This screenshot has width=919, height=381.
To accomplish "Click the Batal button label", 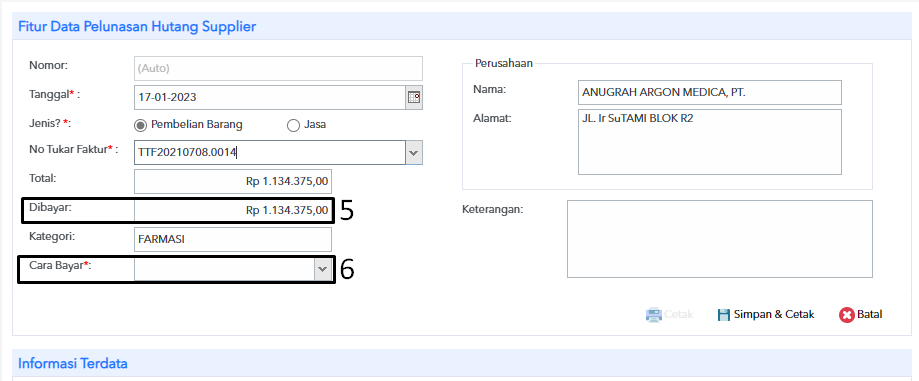I will [x=869, y=315].
